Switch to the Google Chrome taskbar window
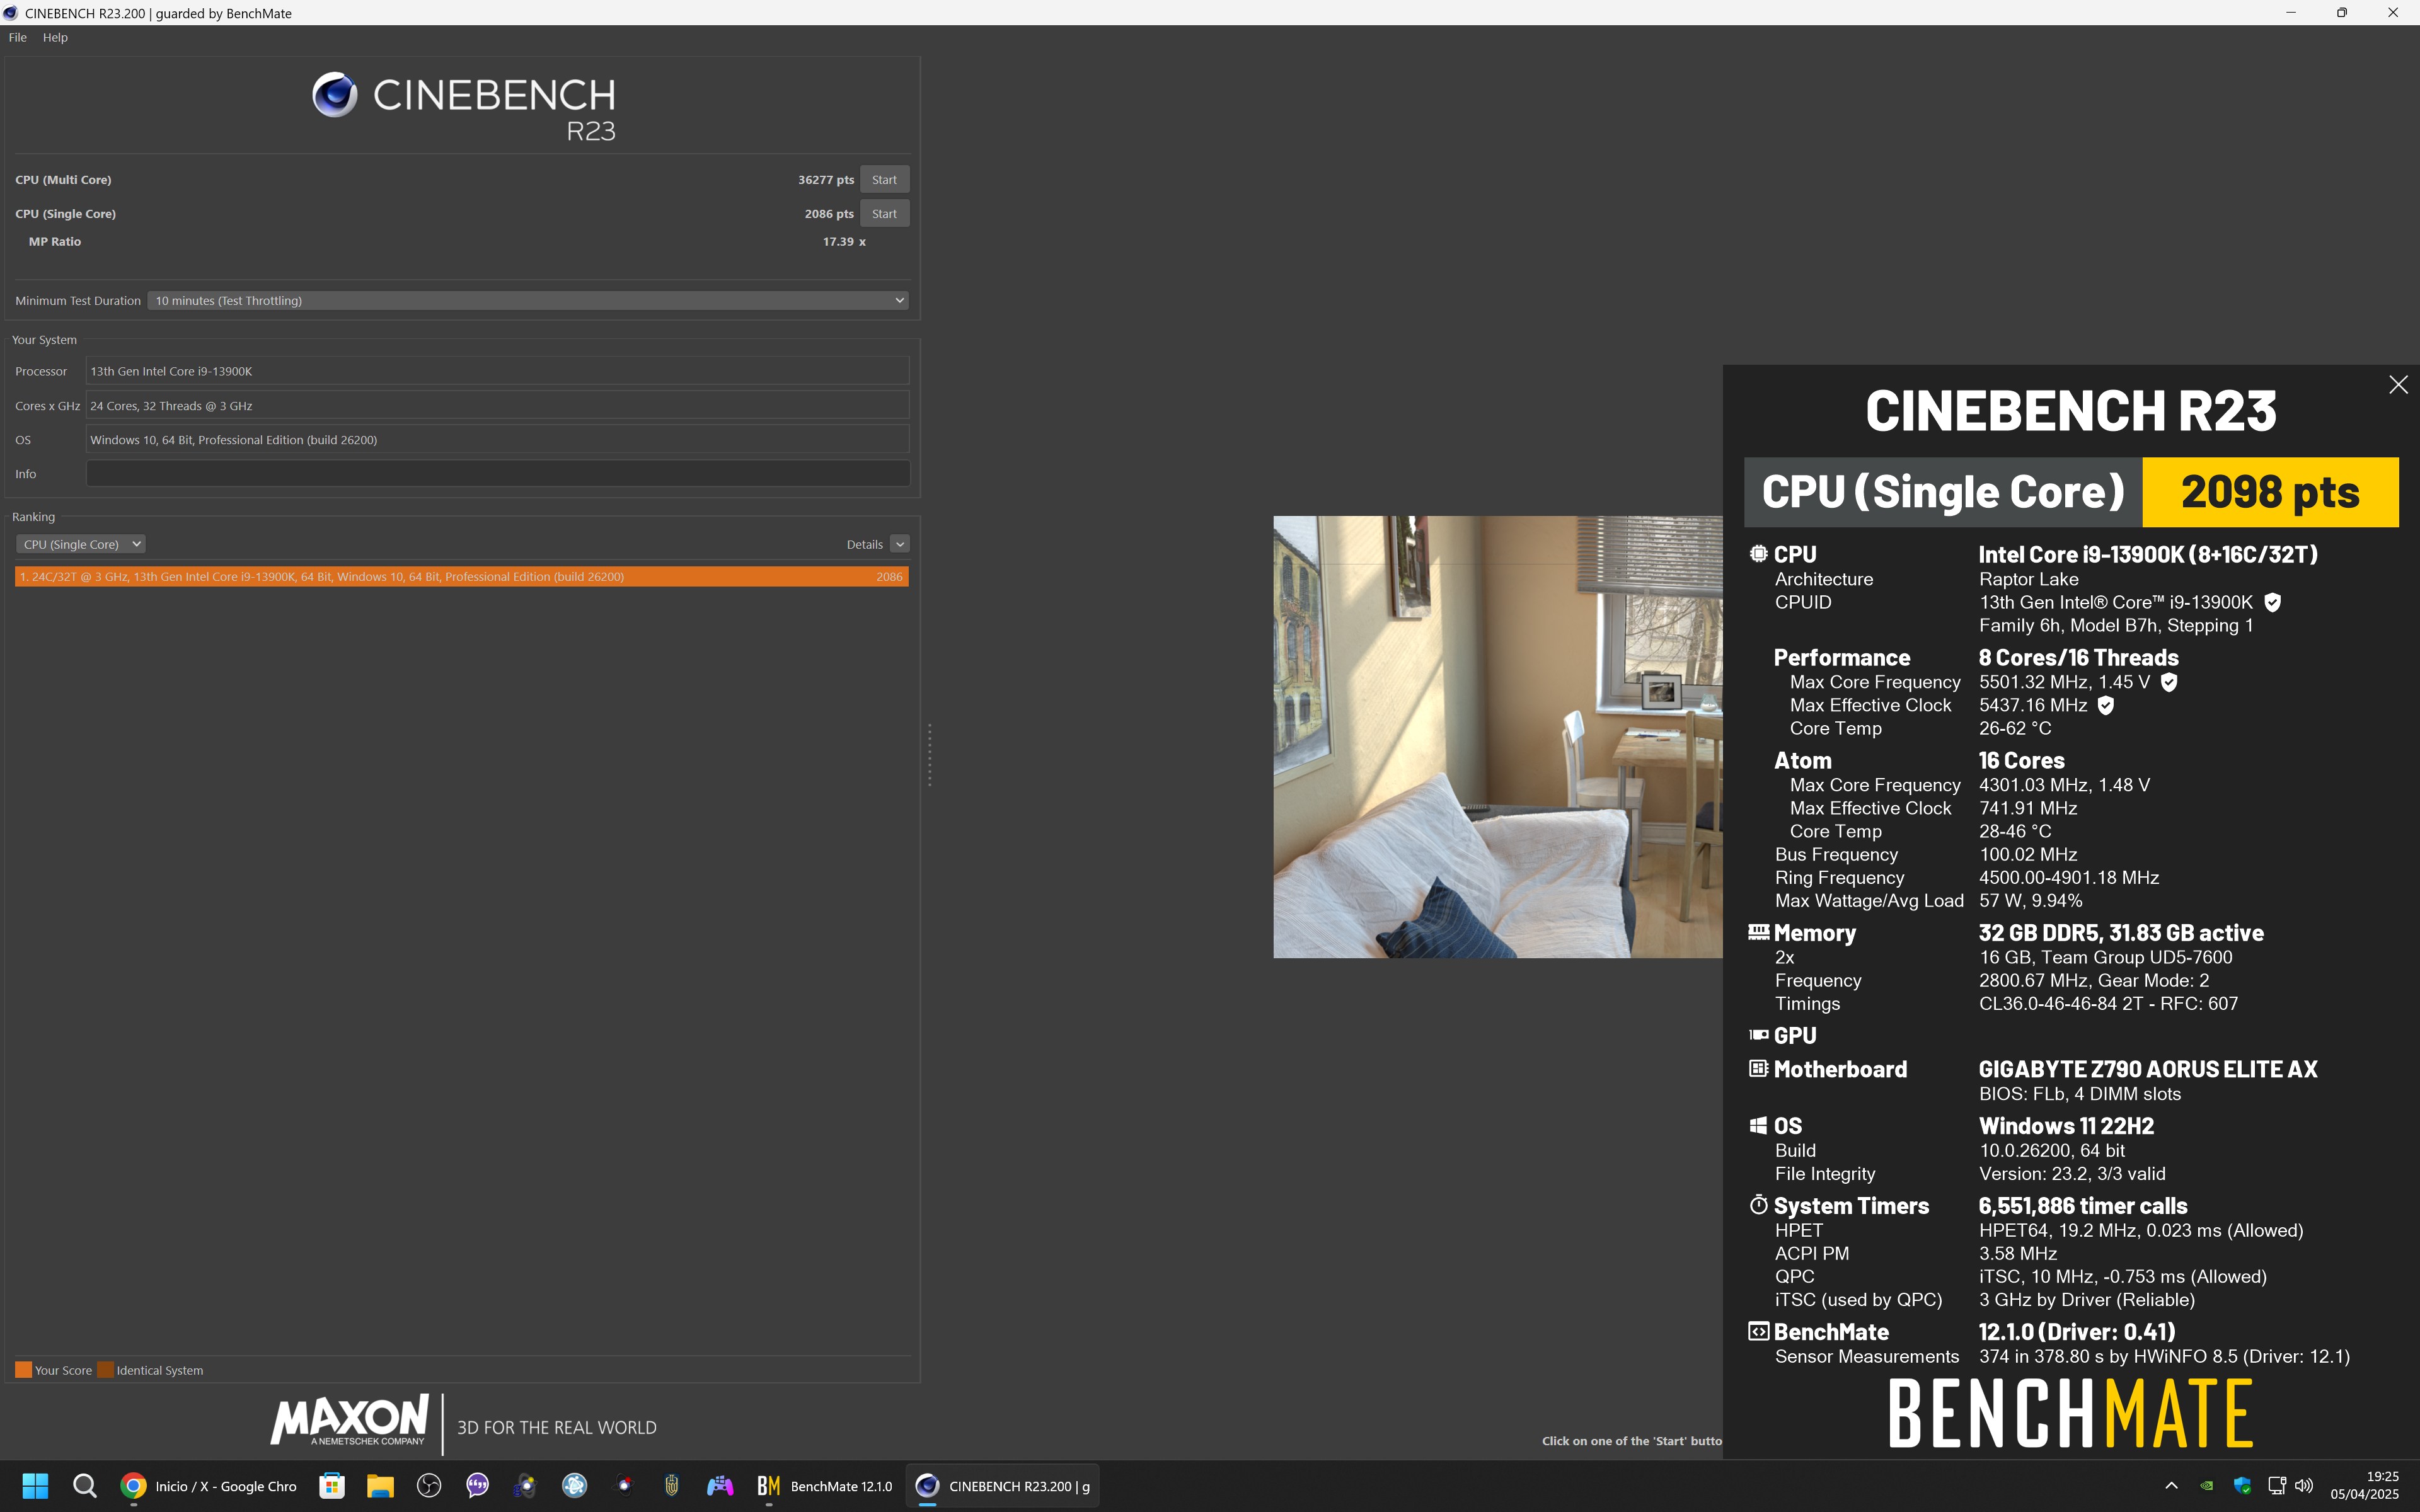Image resolution: width=2420 pixels, height=1512 pixels. pyautogui.click(x=208, y=1486)
